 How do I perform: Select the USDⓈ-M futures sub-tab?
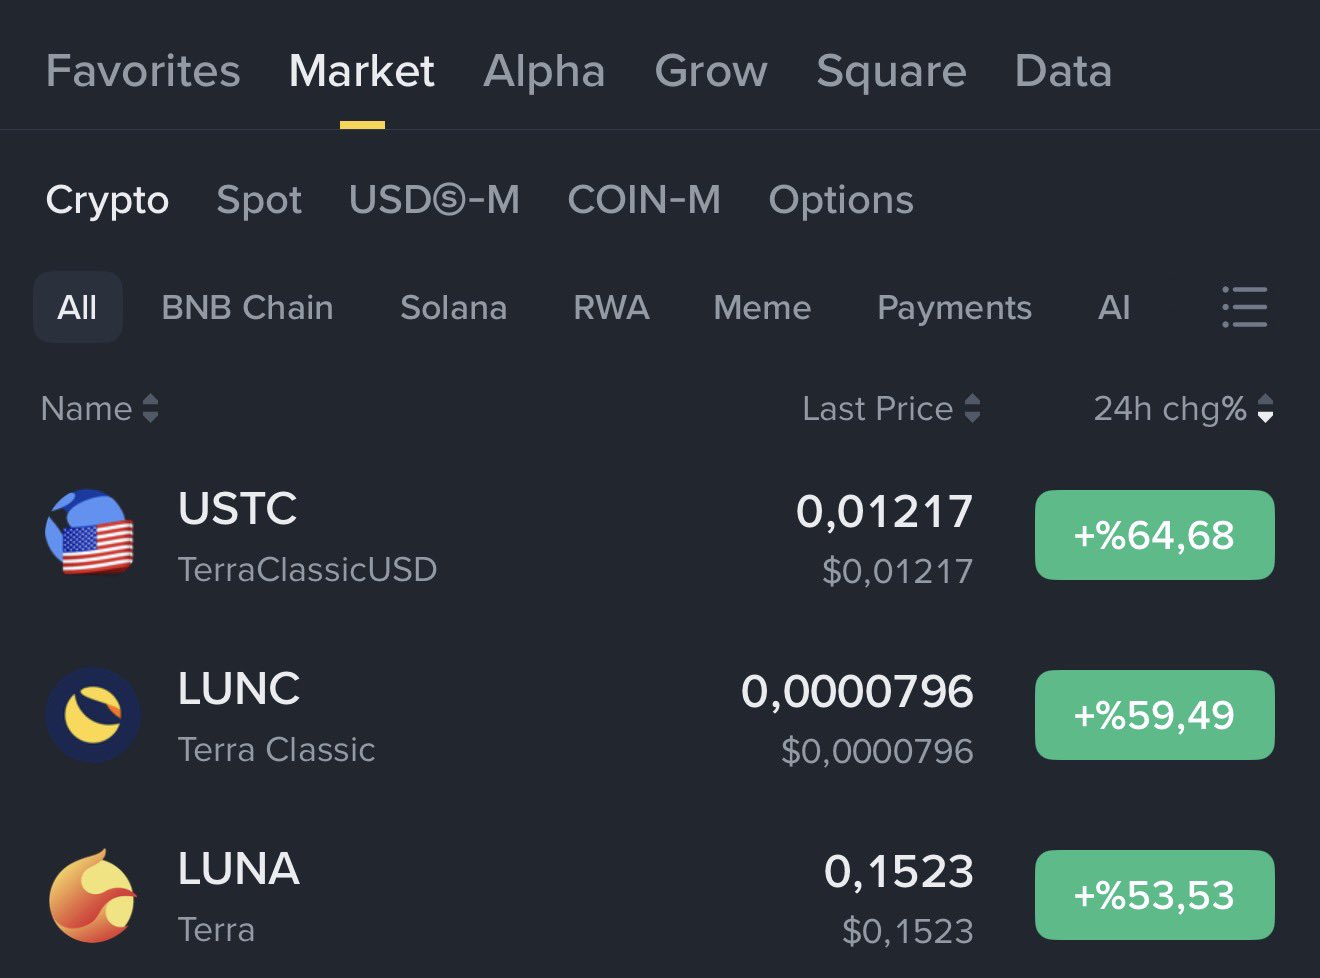pos(434,200)
